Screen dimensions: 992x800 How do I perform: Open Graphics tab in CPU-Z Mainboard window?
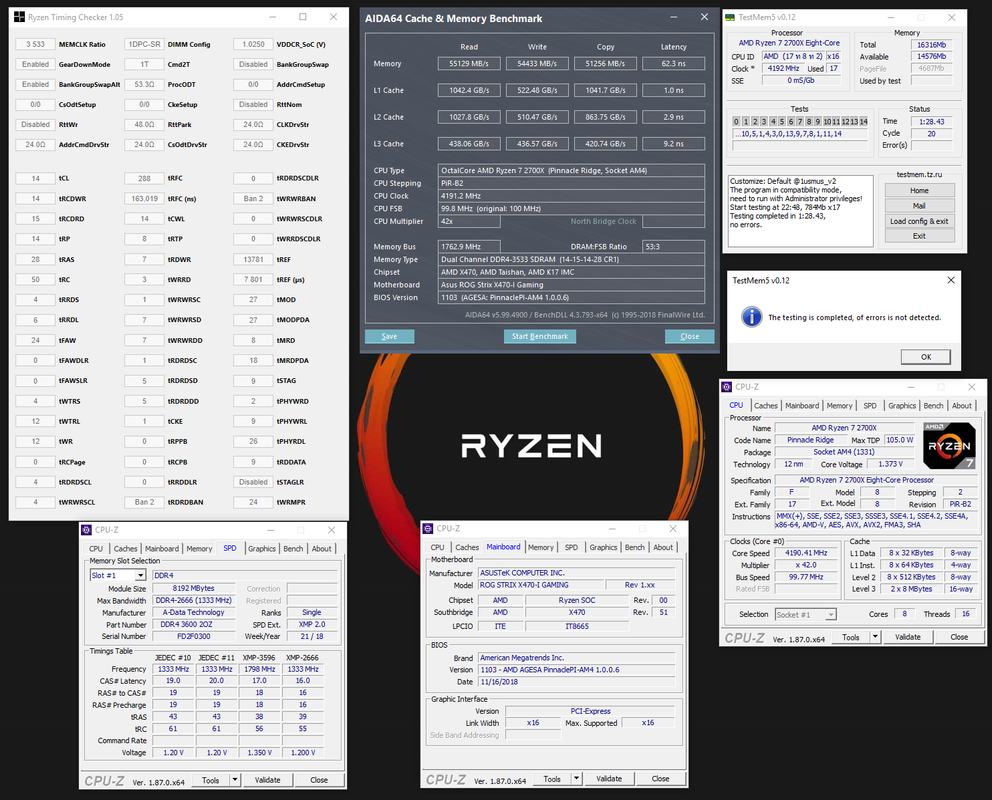click(603, 548)
